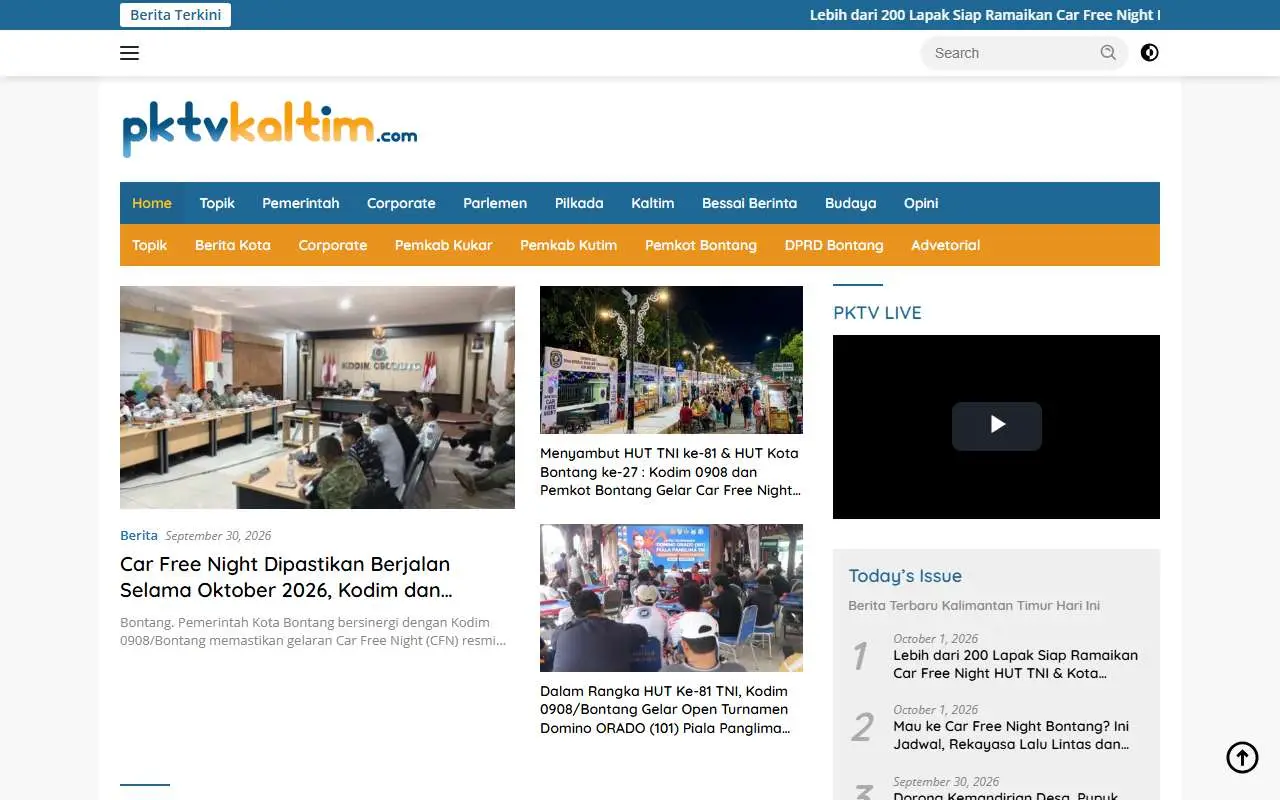
Task: Open headline Car Free Night Dipastikan Berjalan
Action: (286, 577)
